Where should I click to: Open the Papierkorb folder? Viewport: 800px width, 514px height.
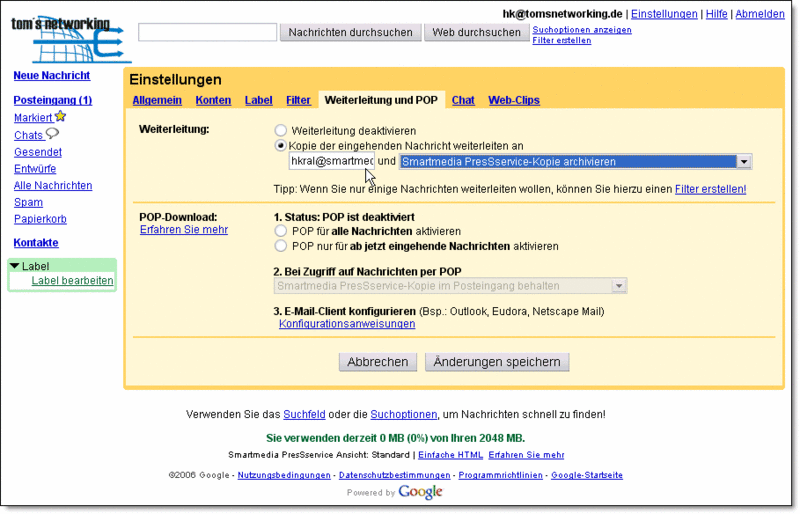point(40,219)
